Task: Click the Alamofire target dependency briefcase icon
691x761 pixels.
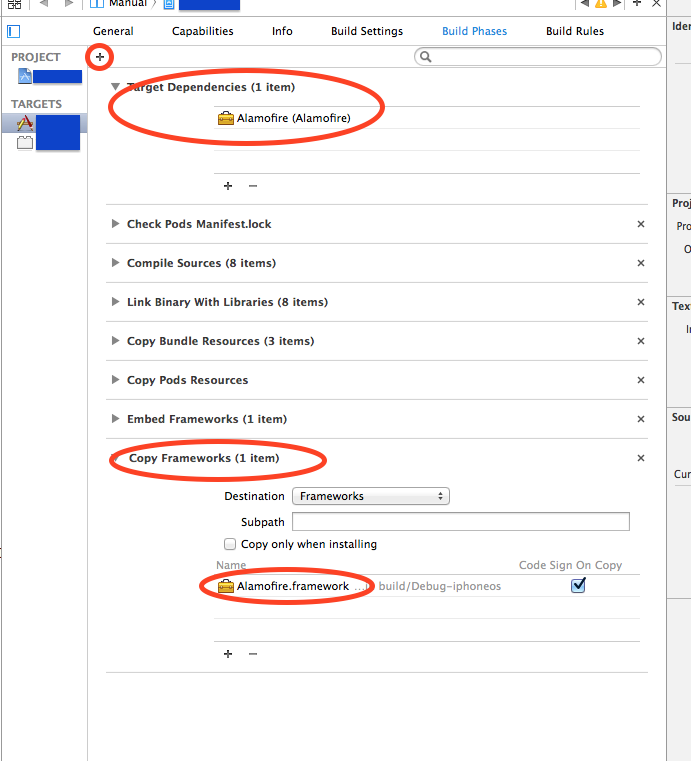Action: coord(226,118)
